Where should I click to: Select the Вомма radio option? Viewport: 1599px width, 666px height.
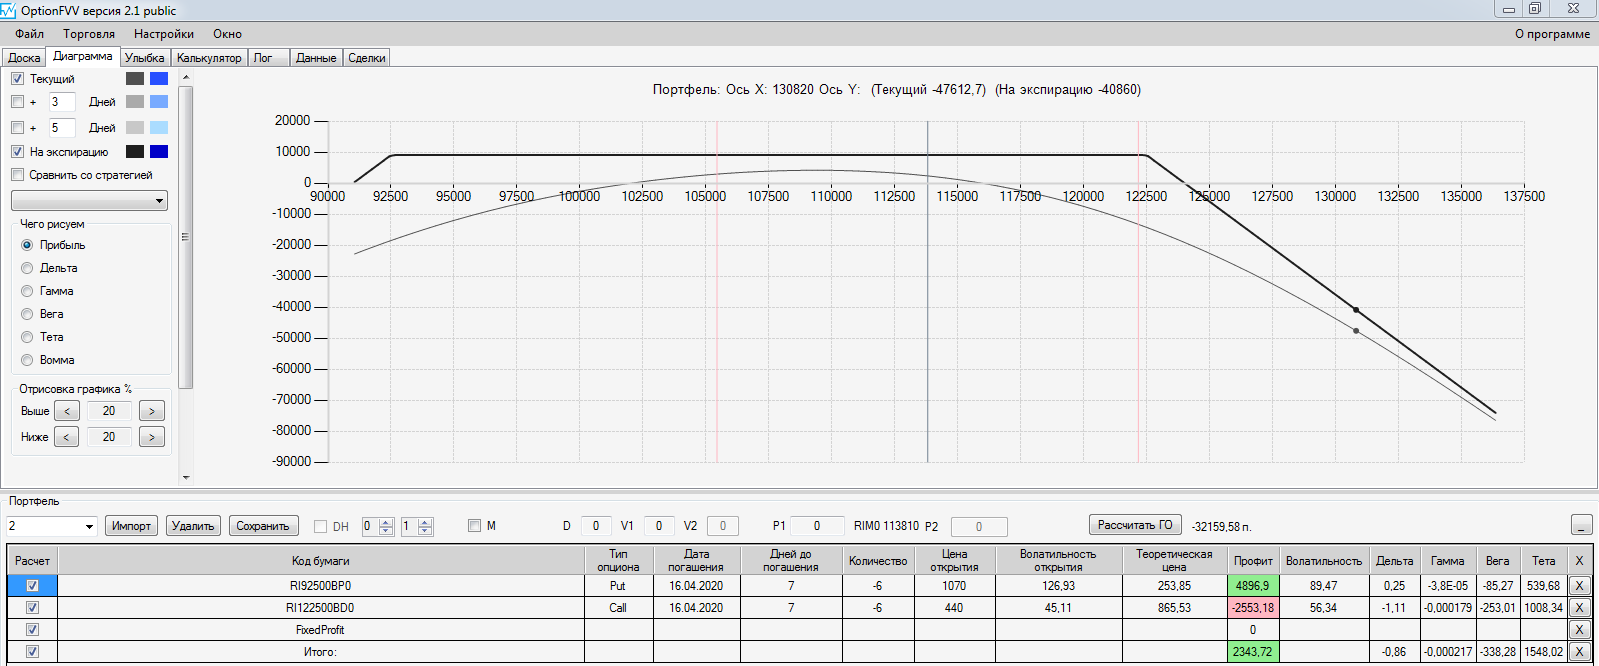27,360
